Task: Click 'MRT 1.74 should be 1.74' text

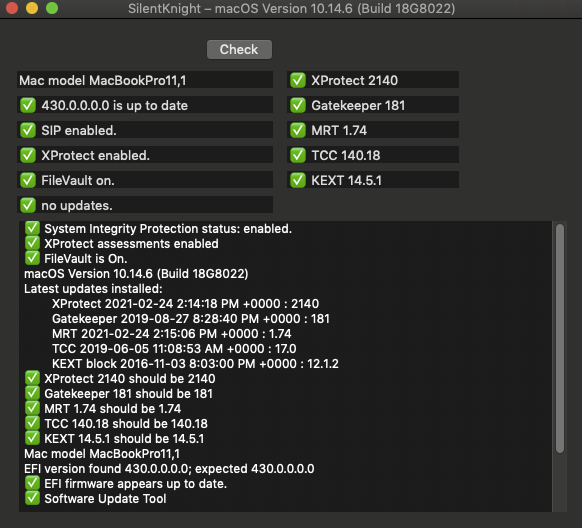Action: tap(113, 409)
